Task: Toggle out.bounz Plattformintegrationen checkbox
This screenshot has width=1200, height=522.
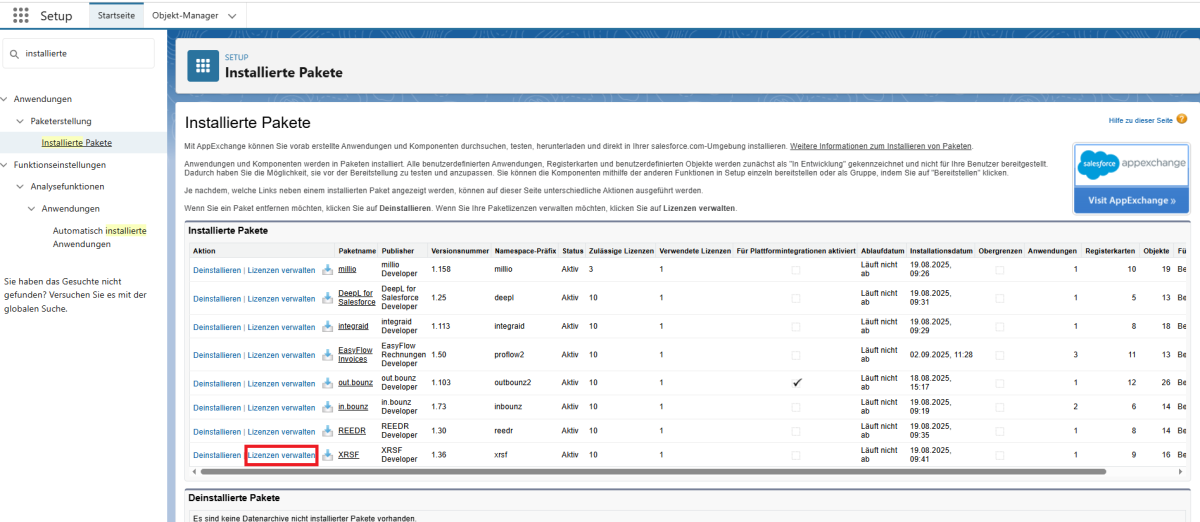Action: [796, 383]
